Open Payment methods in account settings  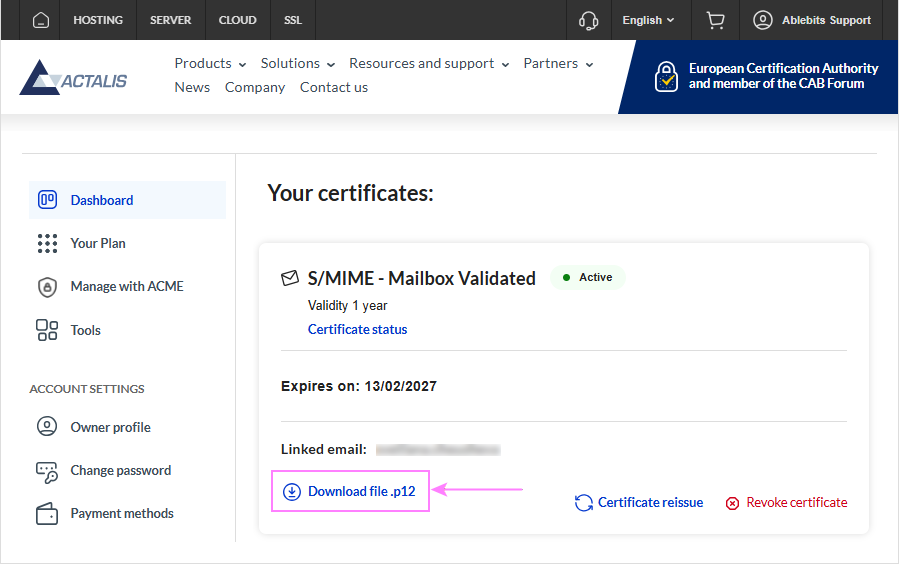click(x=121, y=513)
